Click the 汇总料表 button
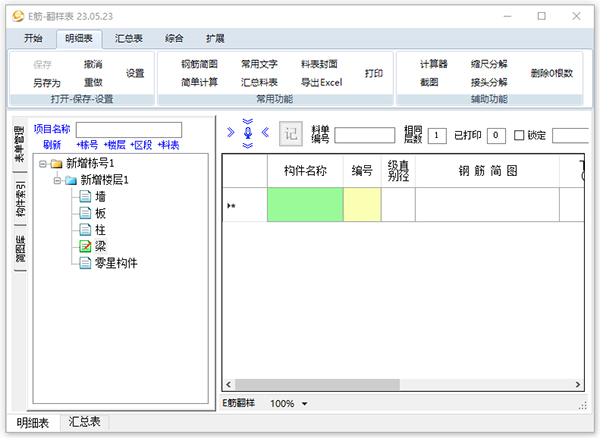The width and height of the screenshot is (600, 438). [x=259, y=83]
